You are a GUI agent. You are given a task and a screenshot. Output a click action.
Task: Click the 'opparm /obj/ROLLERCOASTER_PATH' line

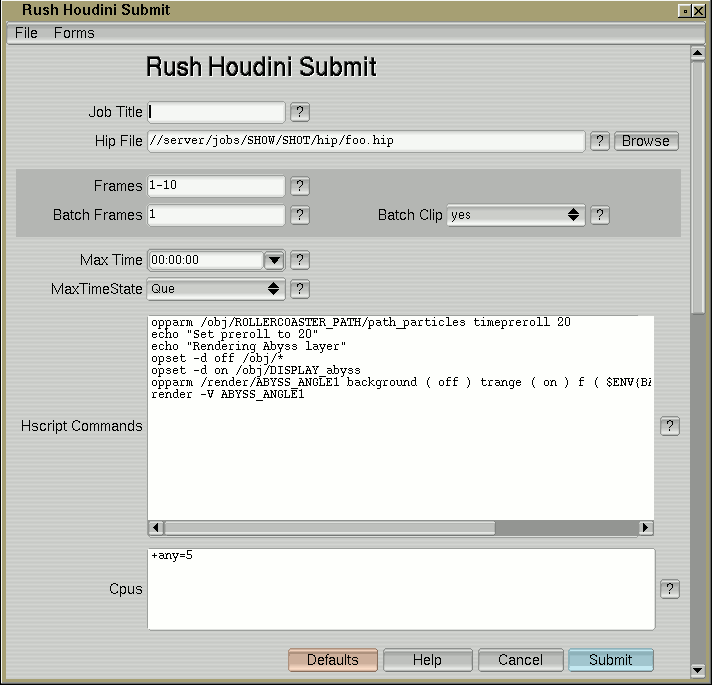(361, 322)
